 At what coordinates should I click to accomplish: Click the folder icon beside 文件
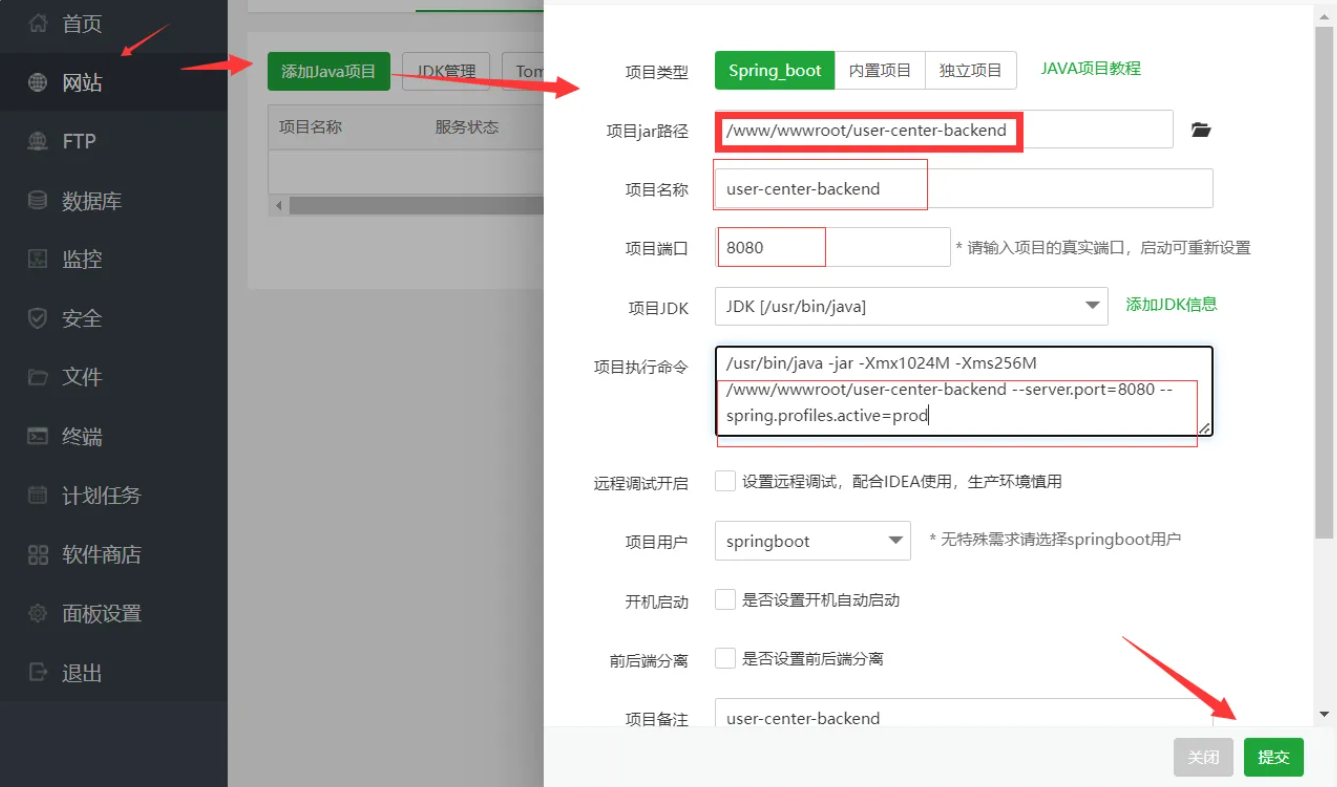point(38,377)
